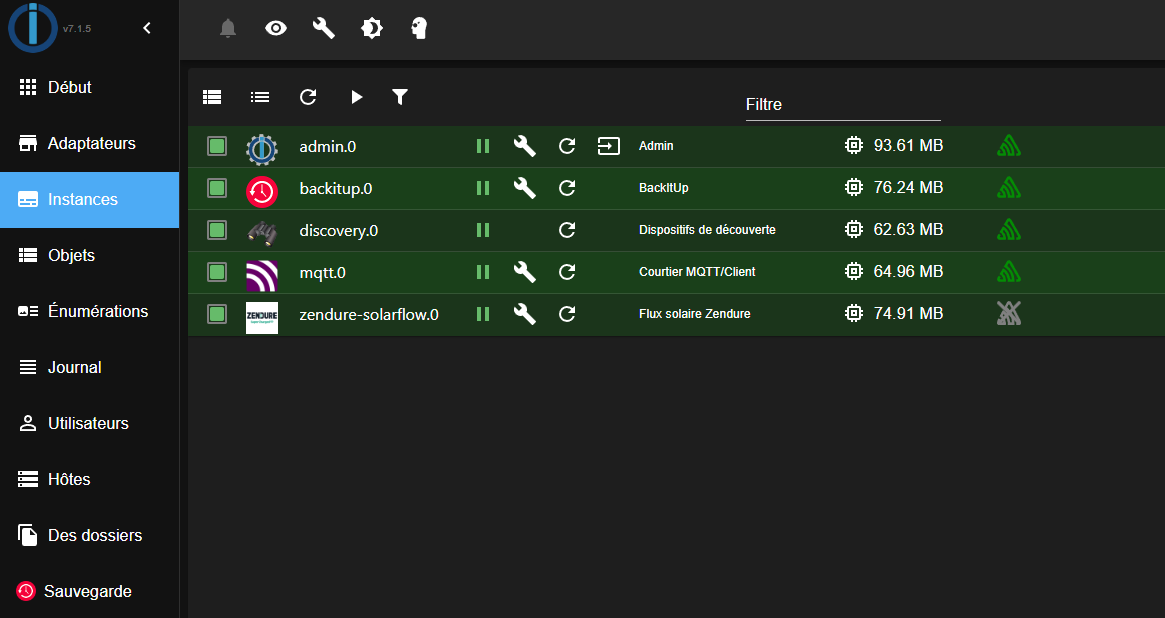
Task: Click zendure-solarflow.0 disconnected status icon
Action: (x=1008, y=313)
